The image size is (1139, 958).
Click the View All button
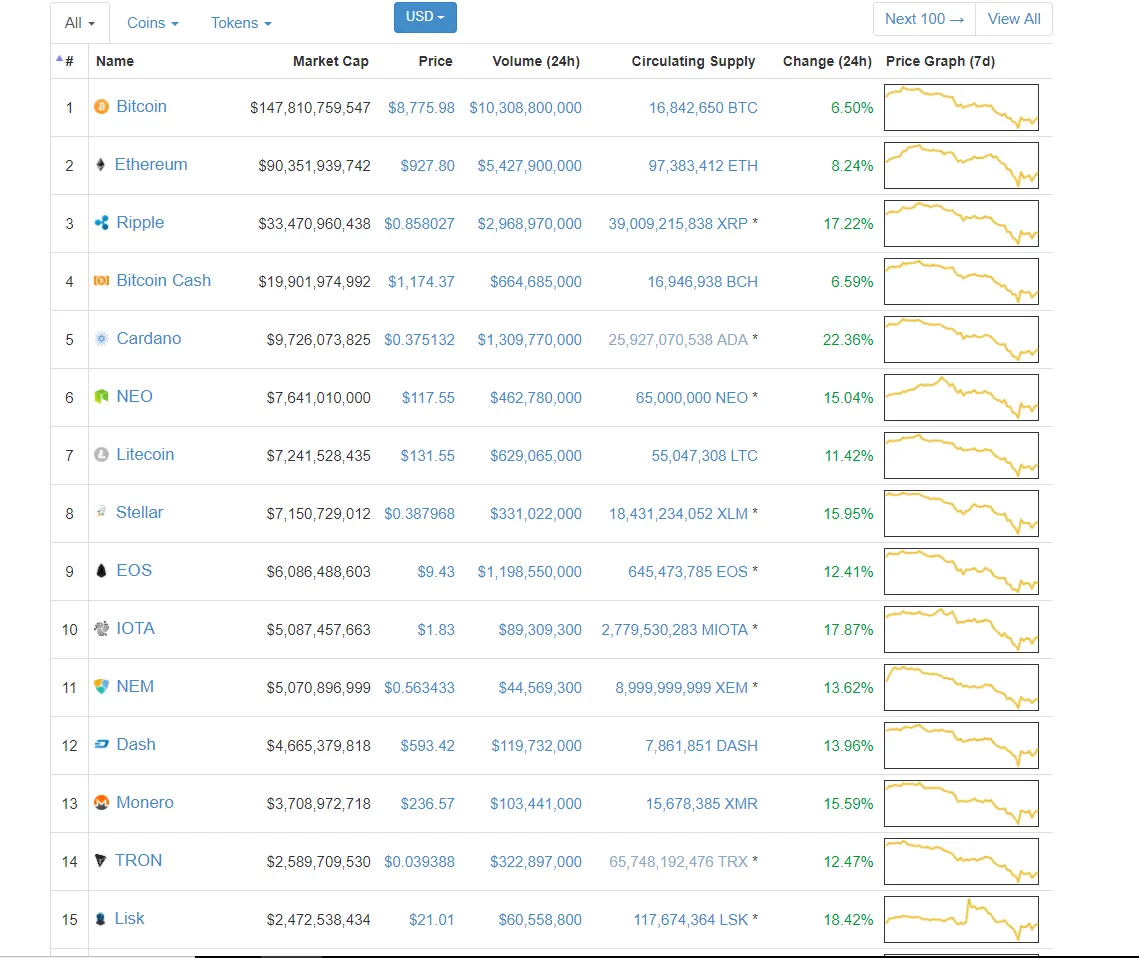click(1014, 19)
